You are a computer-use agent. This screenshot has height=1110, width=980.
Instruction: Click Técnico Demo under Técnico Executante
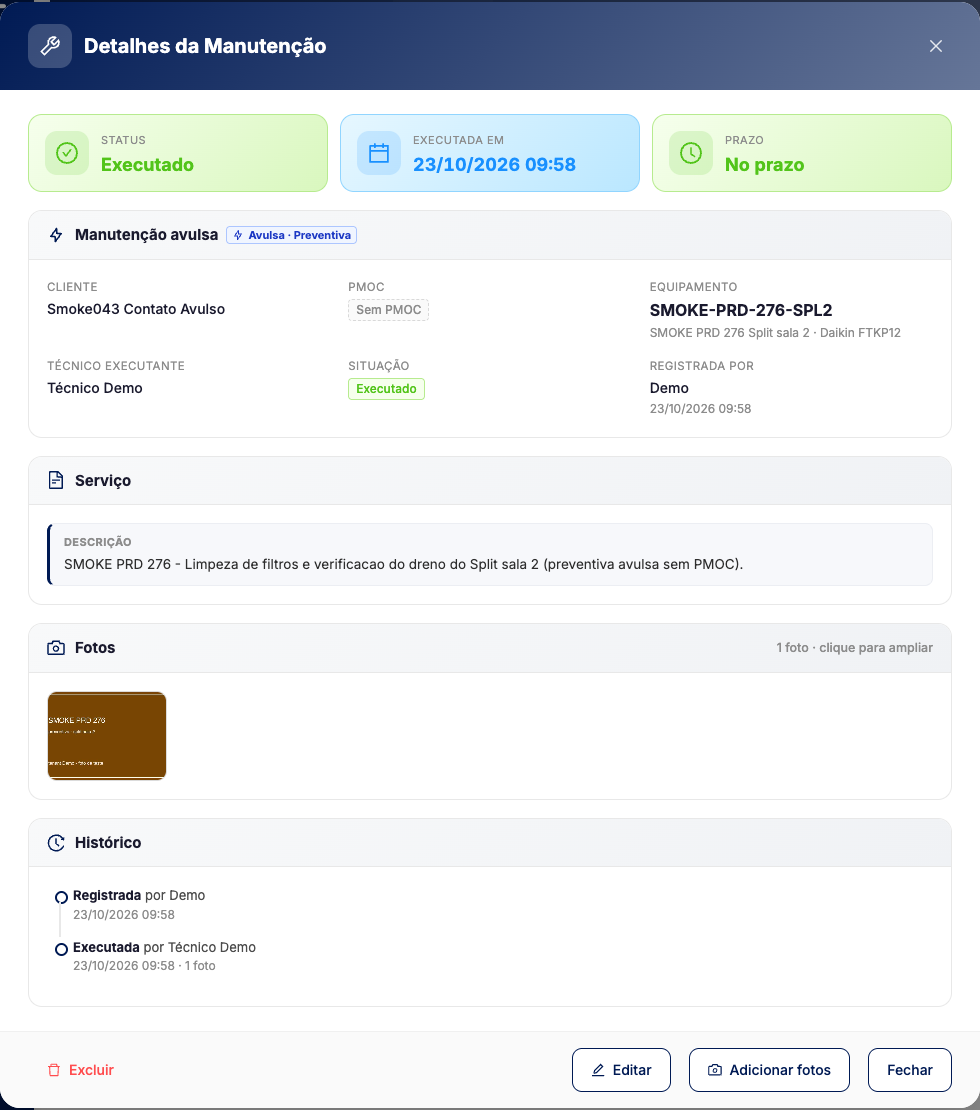click(95, 388)
